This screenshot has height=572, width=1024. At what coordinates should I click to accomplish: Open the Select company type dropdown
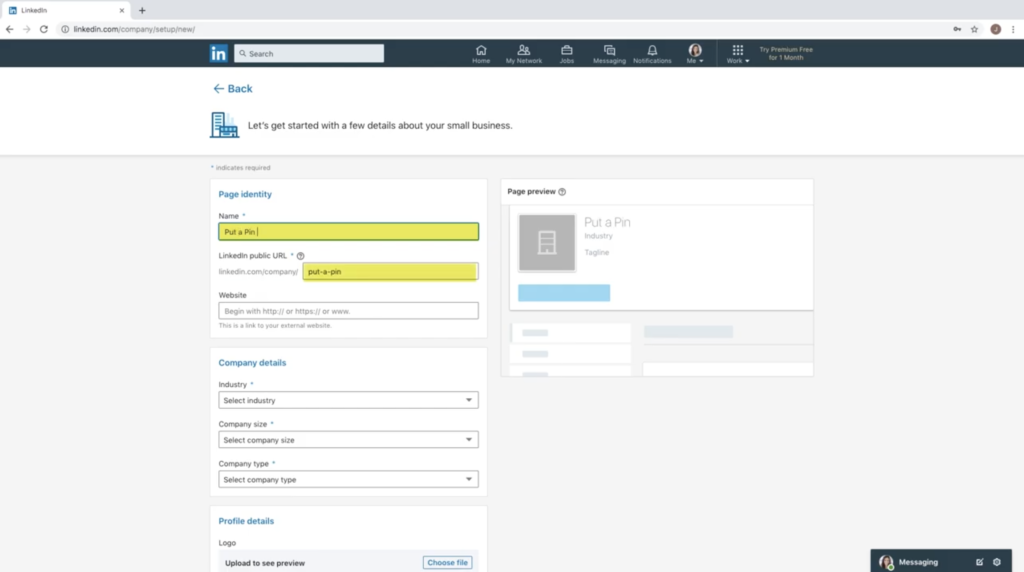click(348, 479)
